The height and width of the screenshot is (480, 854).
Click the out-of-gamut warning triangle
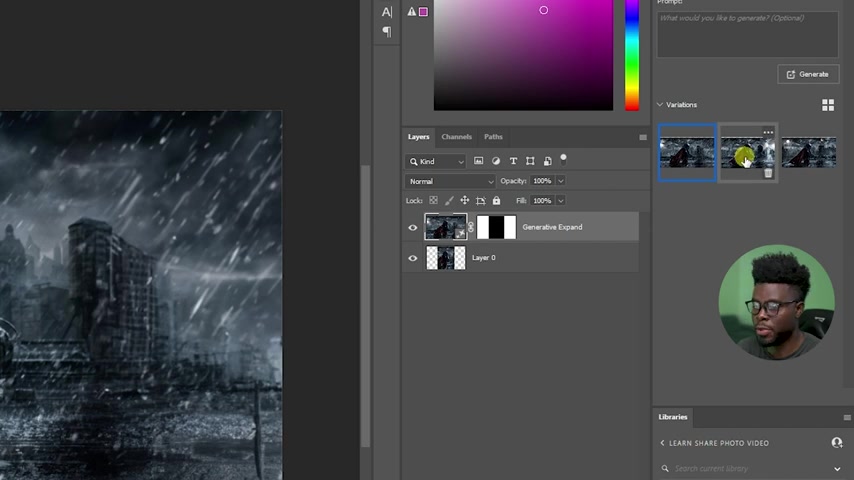[412, 11]
